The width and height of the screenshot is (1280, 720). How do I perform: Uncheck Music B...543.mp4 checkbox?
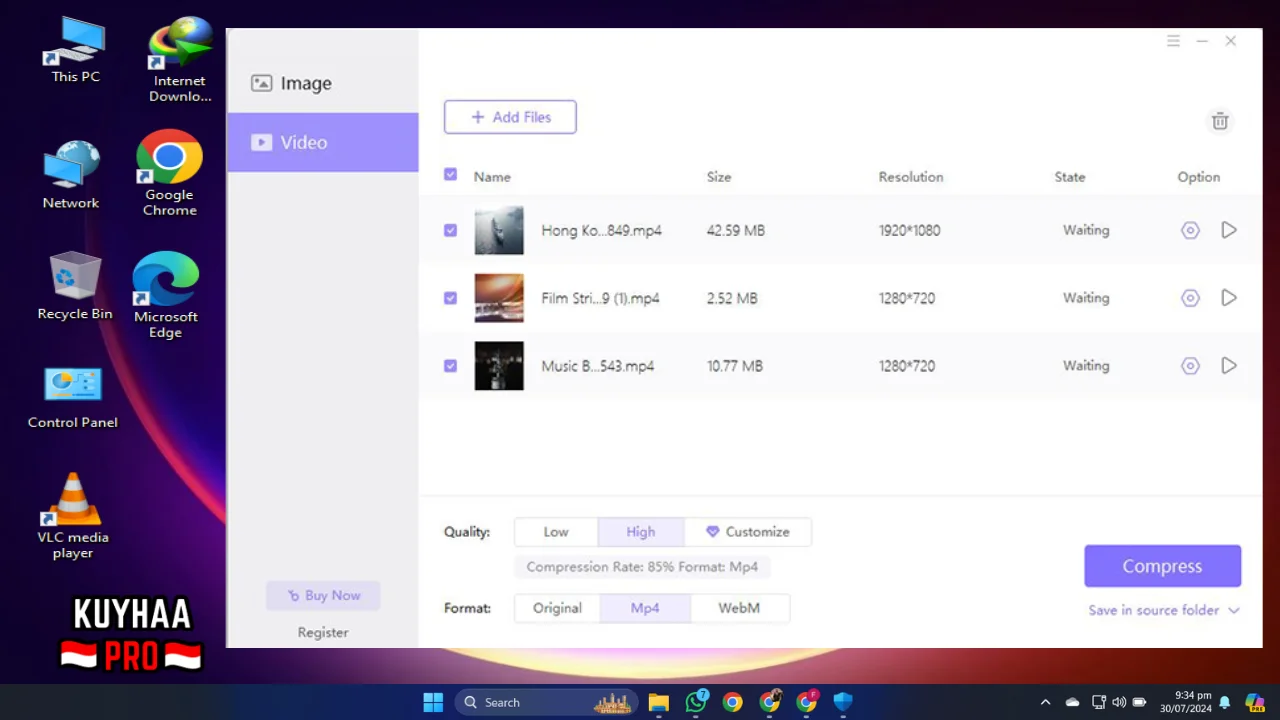click(450, 366)
